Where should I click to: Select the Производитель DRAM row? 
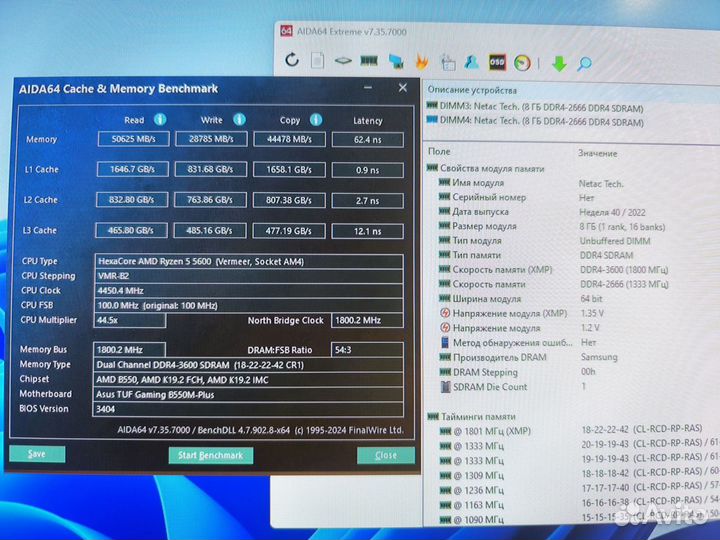click(x=529, y=357)
